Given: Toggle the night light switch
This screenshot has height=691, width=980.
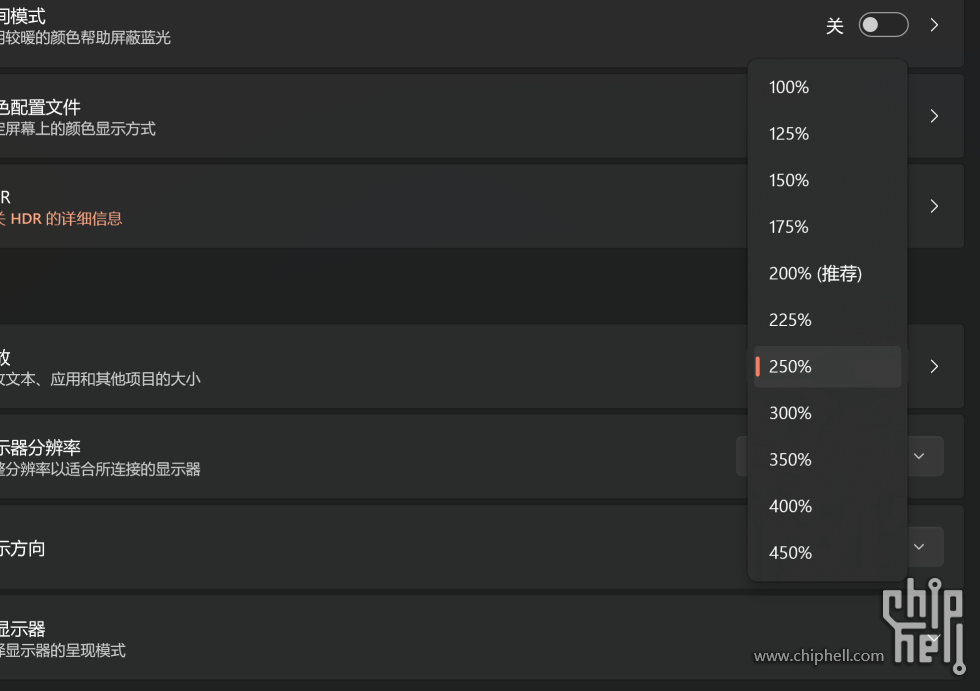Looking at the screenshot, I should point(883,25).
